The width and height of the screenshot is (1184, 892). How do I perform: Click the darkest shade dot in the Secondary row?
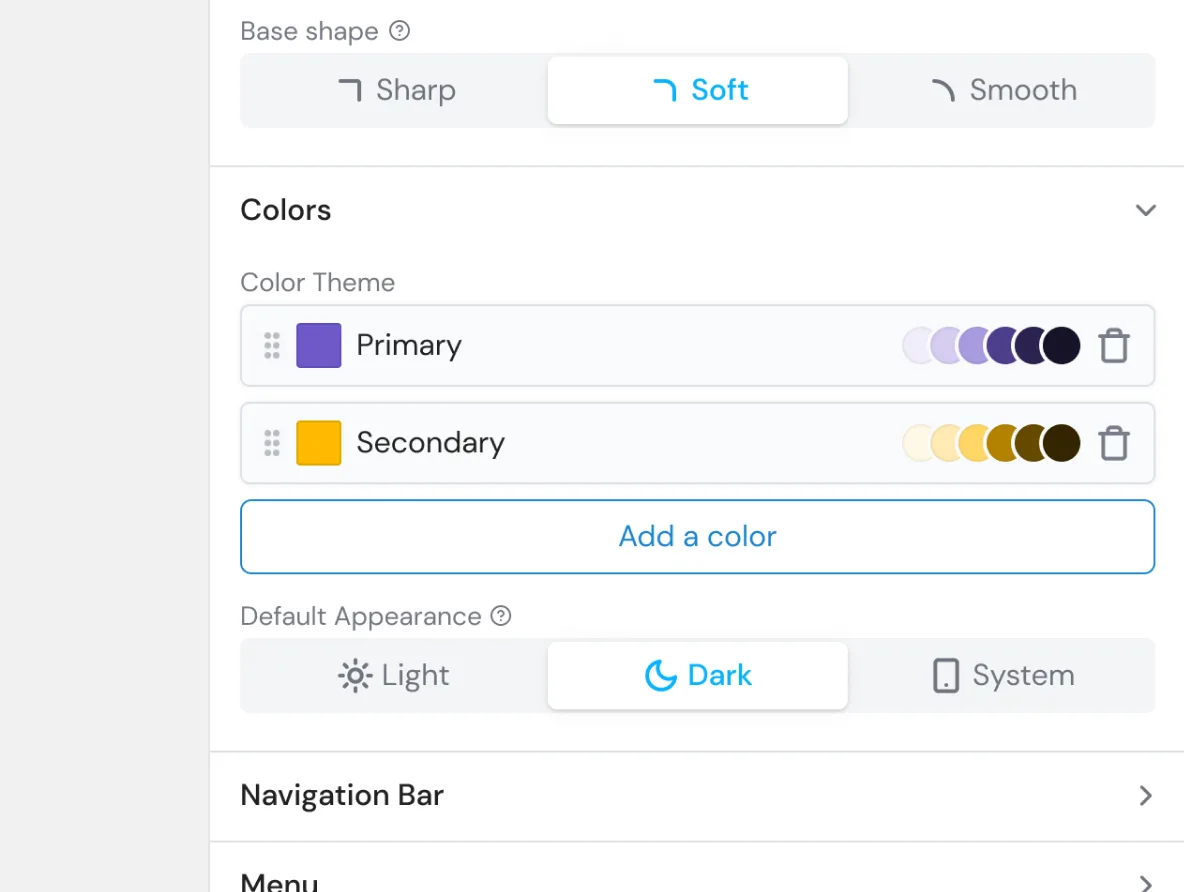[x=1063, y=442]
